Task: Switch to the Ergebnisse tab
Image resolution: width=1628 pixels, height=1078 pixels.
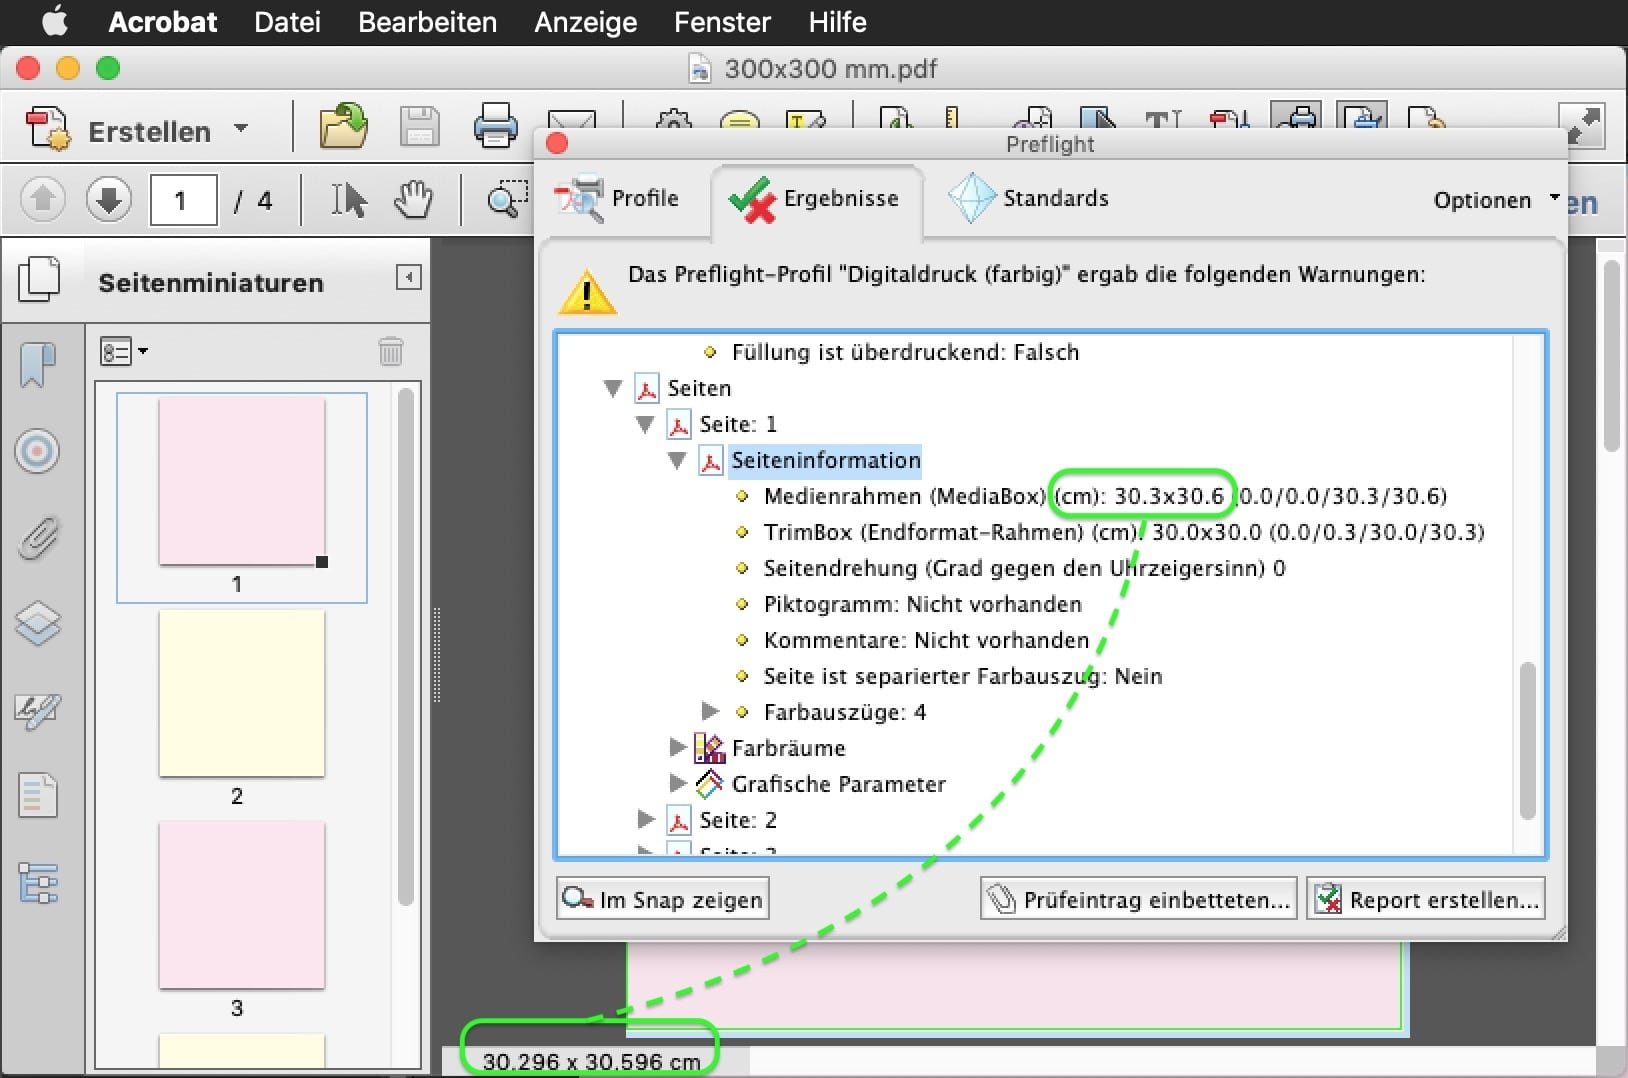Action: [x=815, y=199]
